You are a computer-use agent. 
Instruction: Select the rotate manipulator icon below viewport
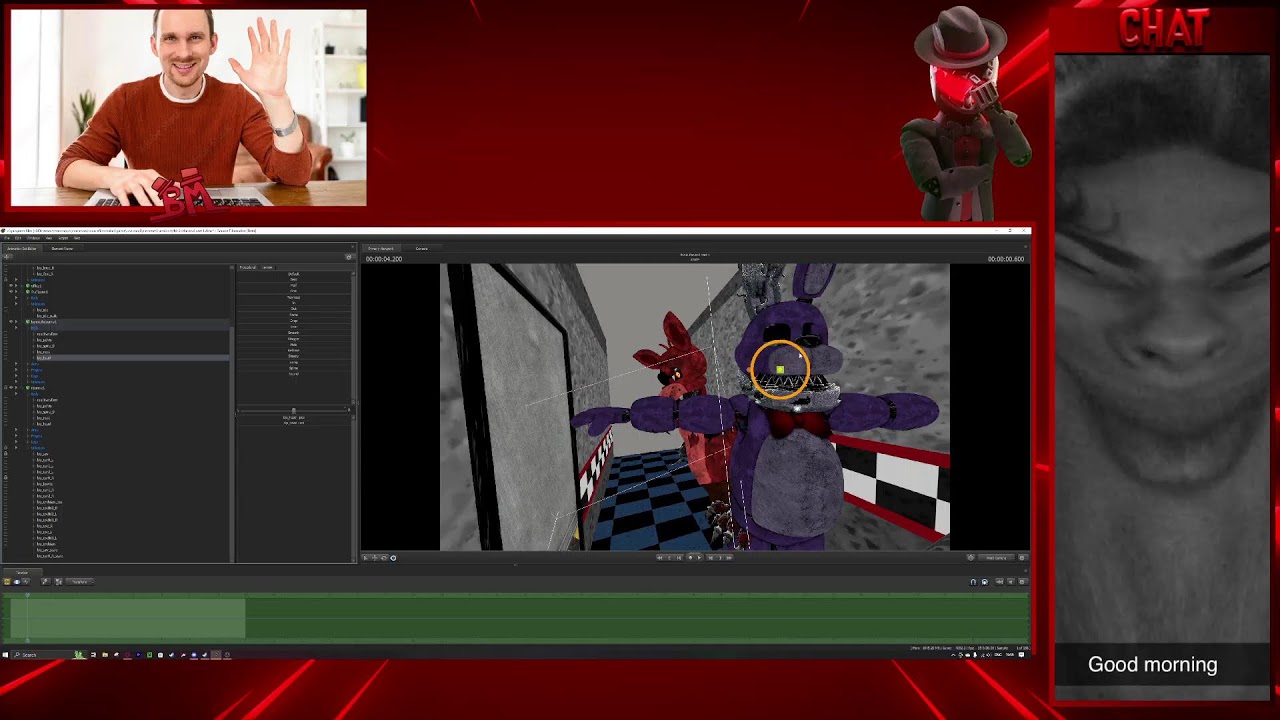(384, 558)
